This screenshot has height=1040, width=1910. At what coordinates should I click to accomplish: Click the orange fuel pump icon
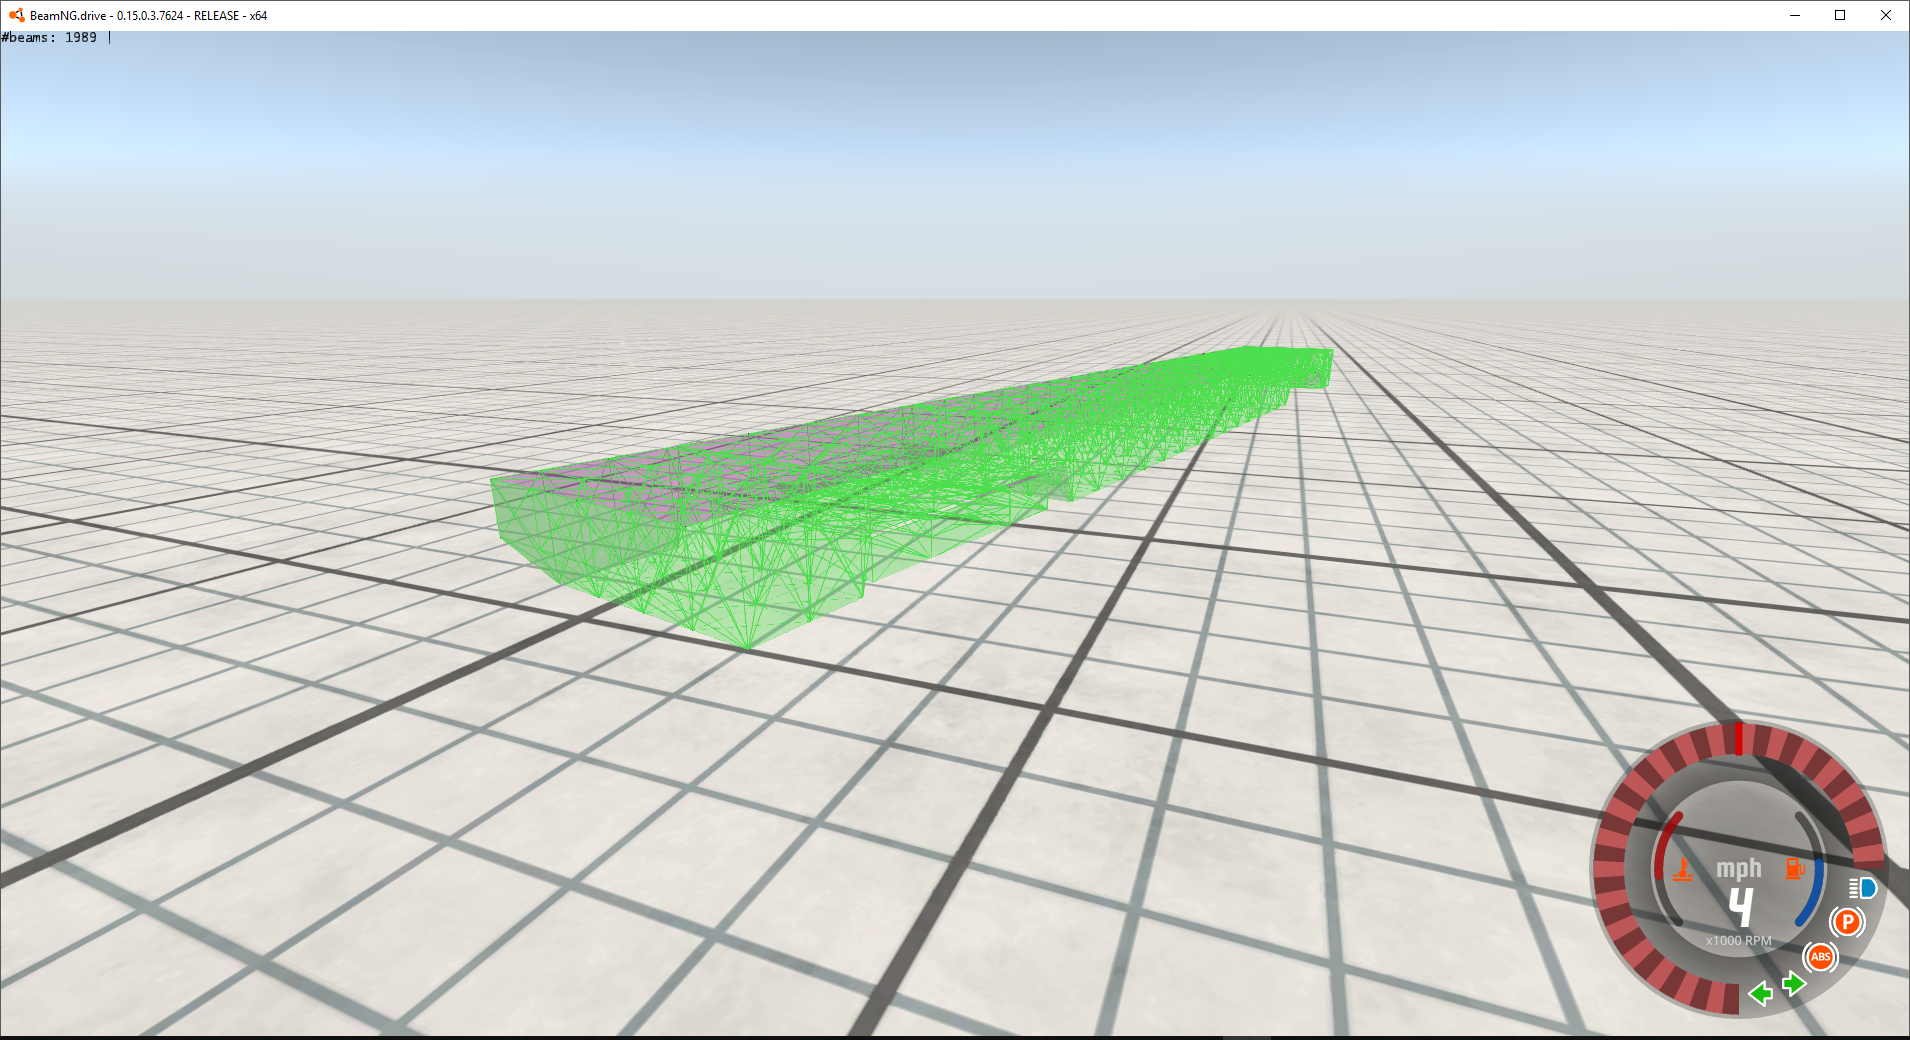tap(1795, 867)
